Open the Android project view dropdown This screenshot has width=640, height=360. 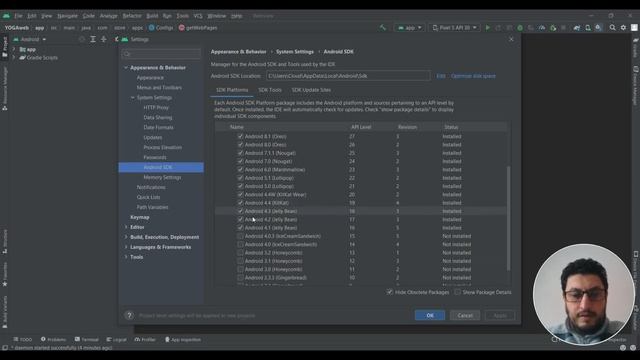pyautogui.click(x=30, y=39)
